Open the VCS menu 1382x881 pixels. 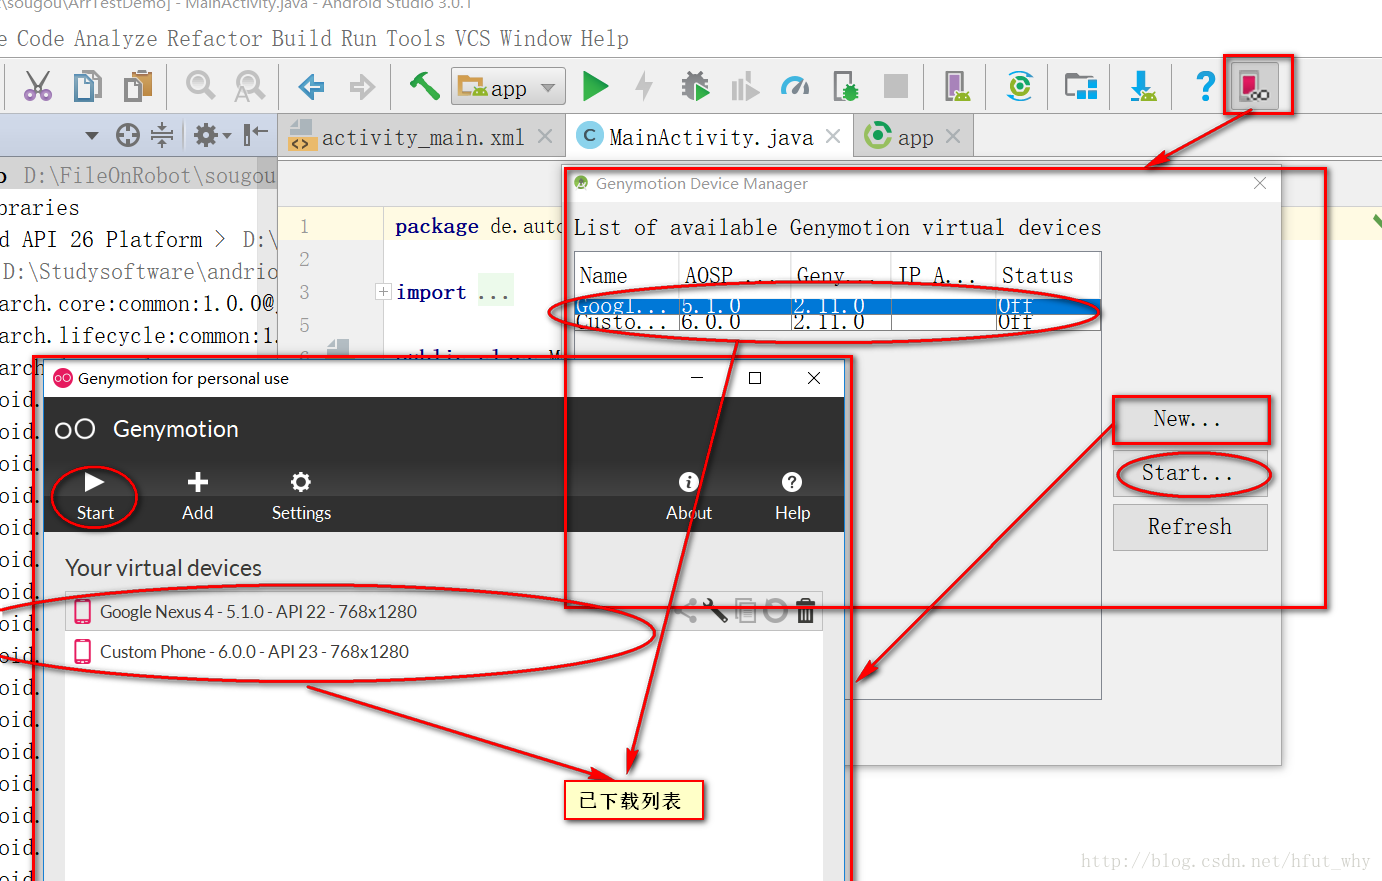pyautogui.click(x=473, y=39)
